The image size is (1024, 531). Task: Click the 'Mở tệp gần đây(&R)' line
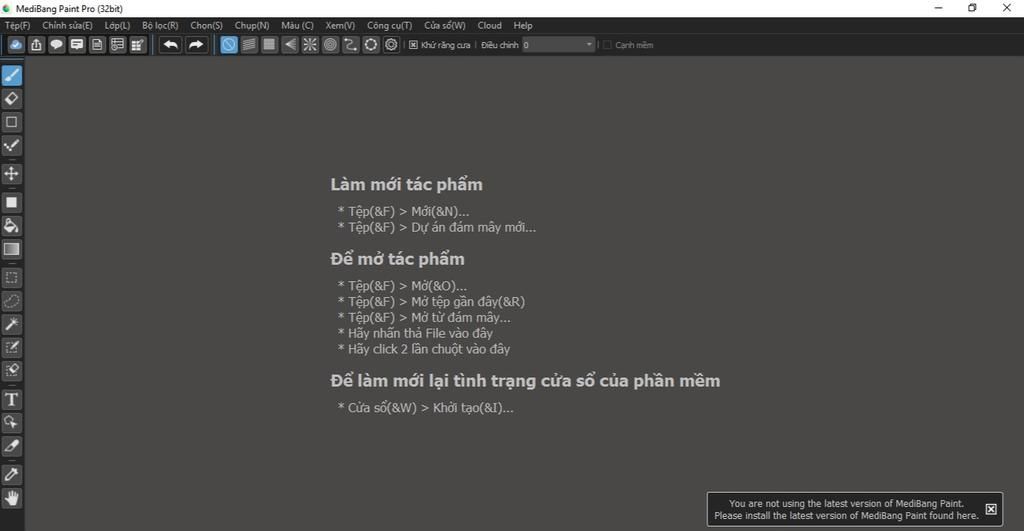point(468,302)
